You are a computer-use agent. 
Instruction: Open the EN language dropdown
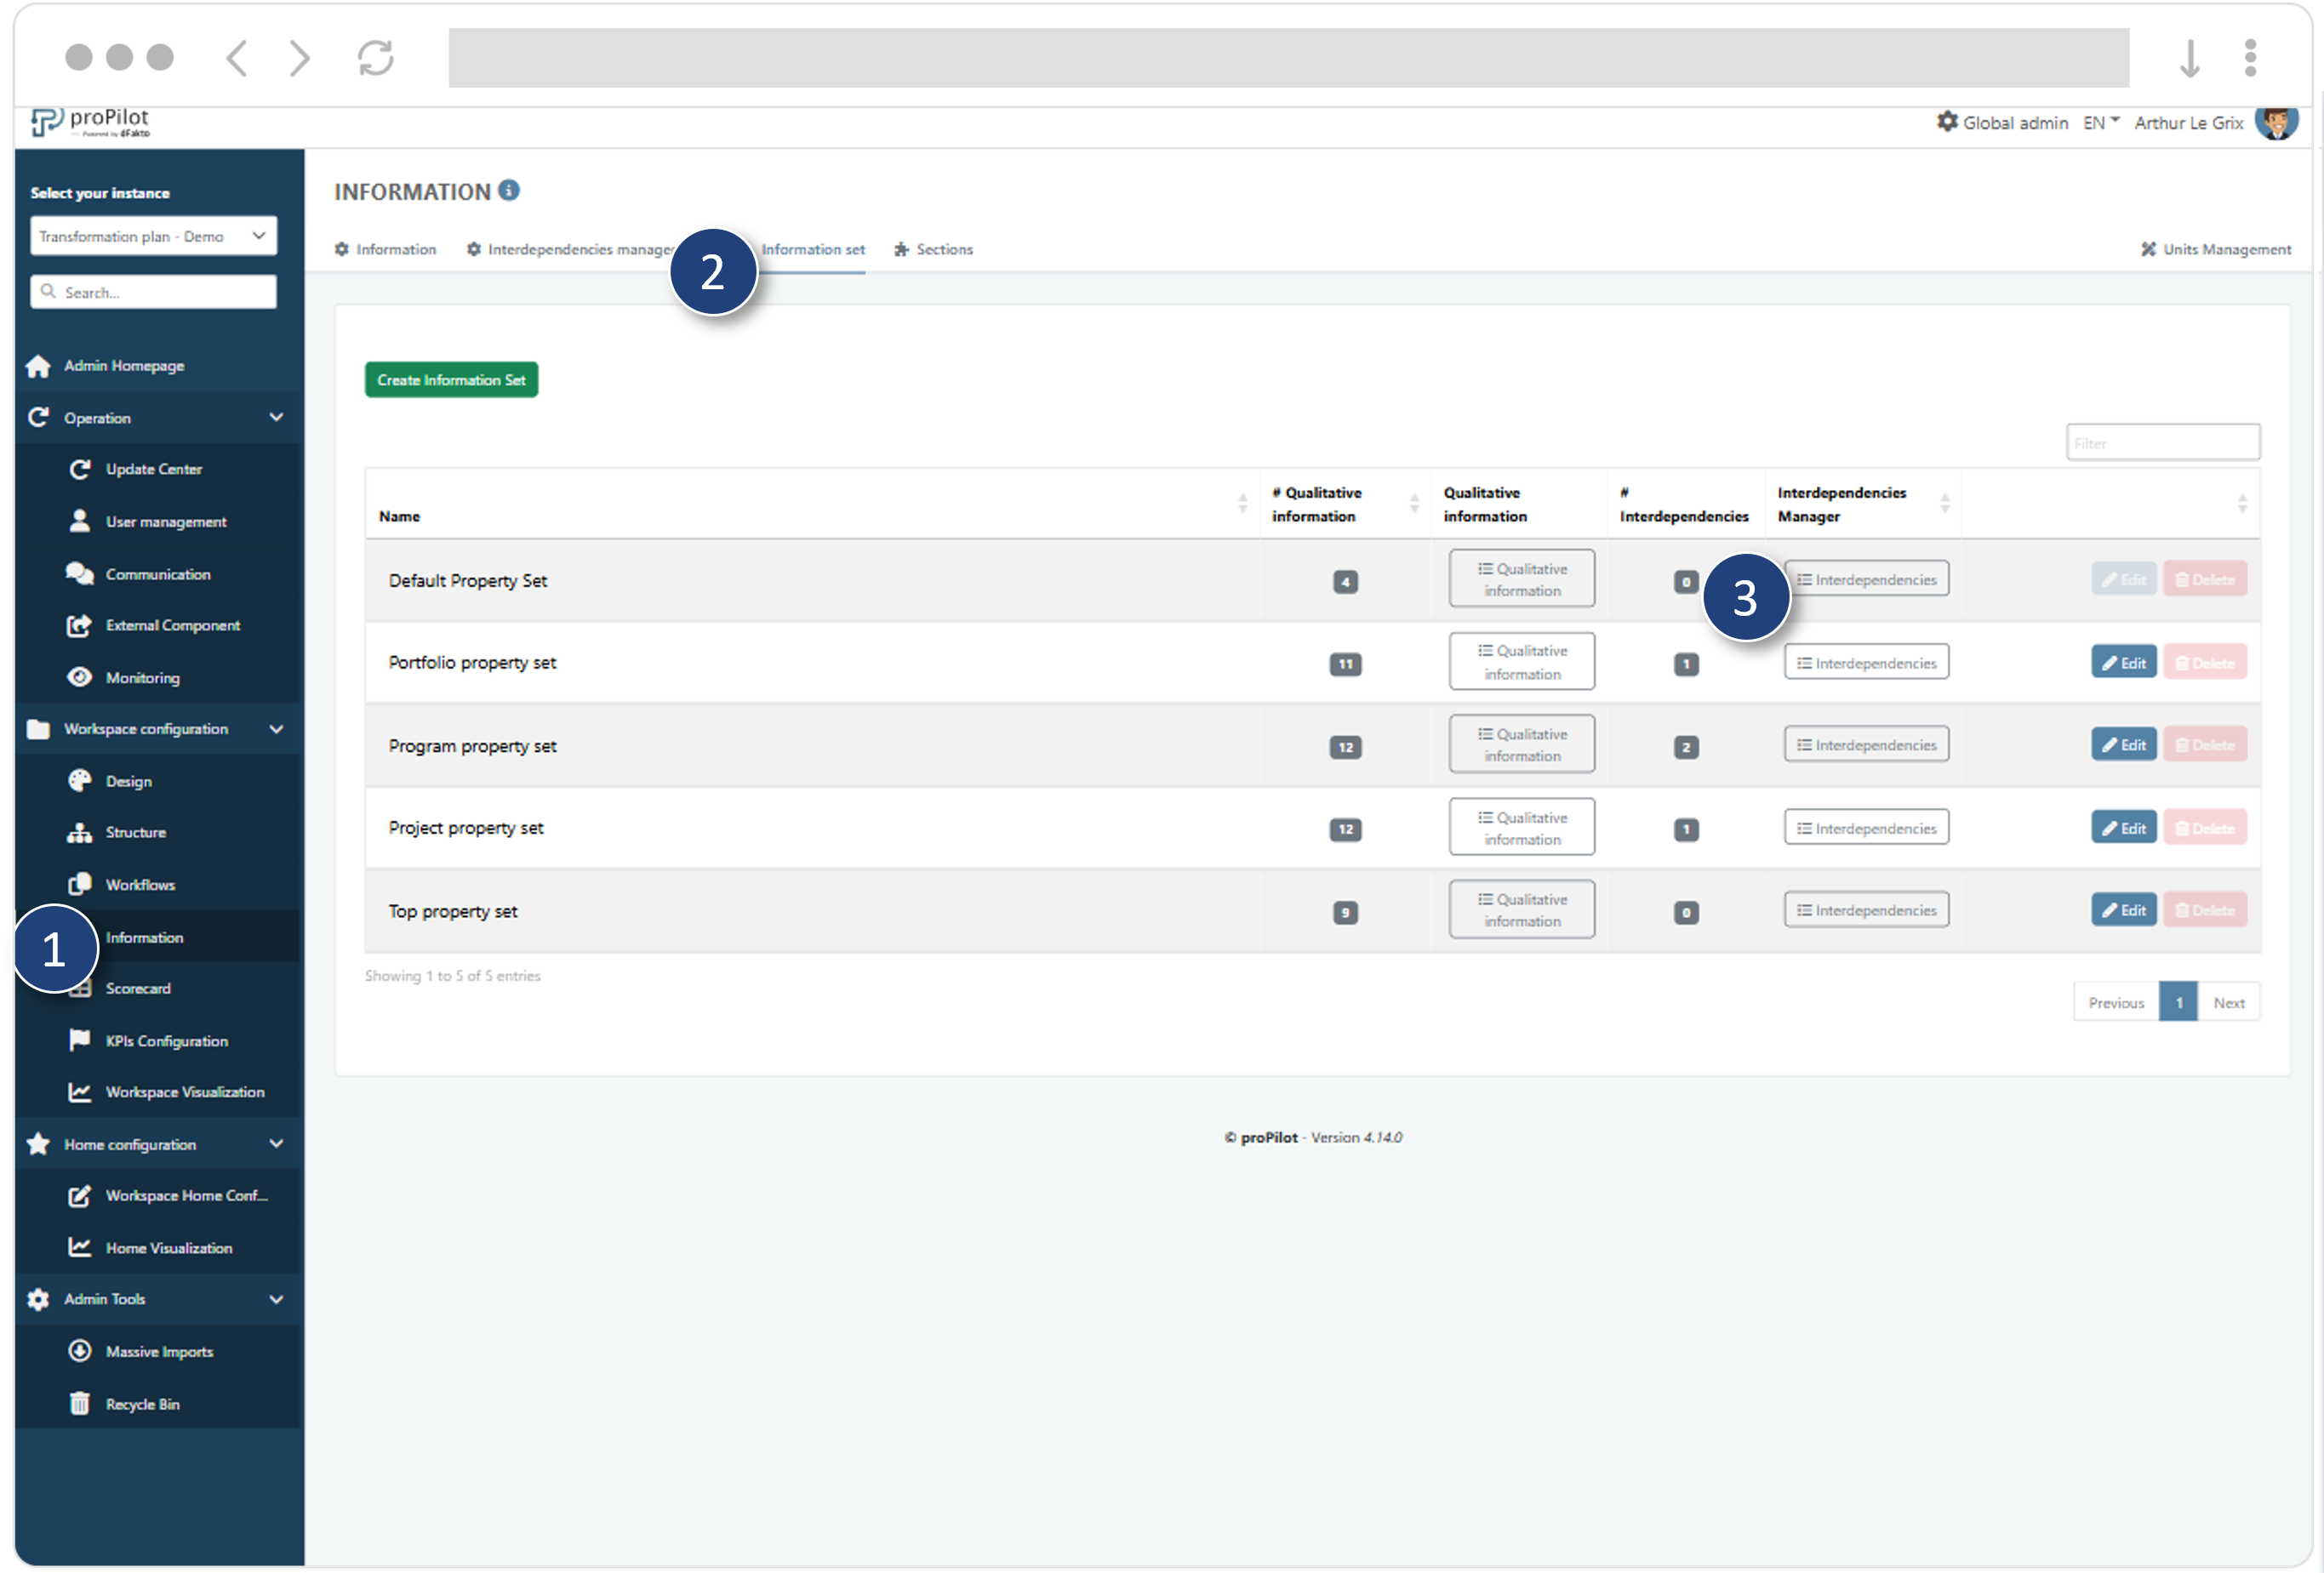(2101, 122)
